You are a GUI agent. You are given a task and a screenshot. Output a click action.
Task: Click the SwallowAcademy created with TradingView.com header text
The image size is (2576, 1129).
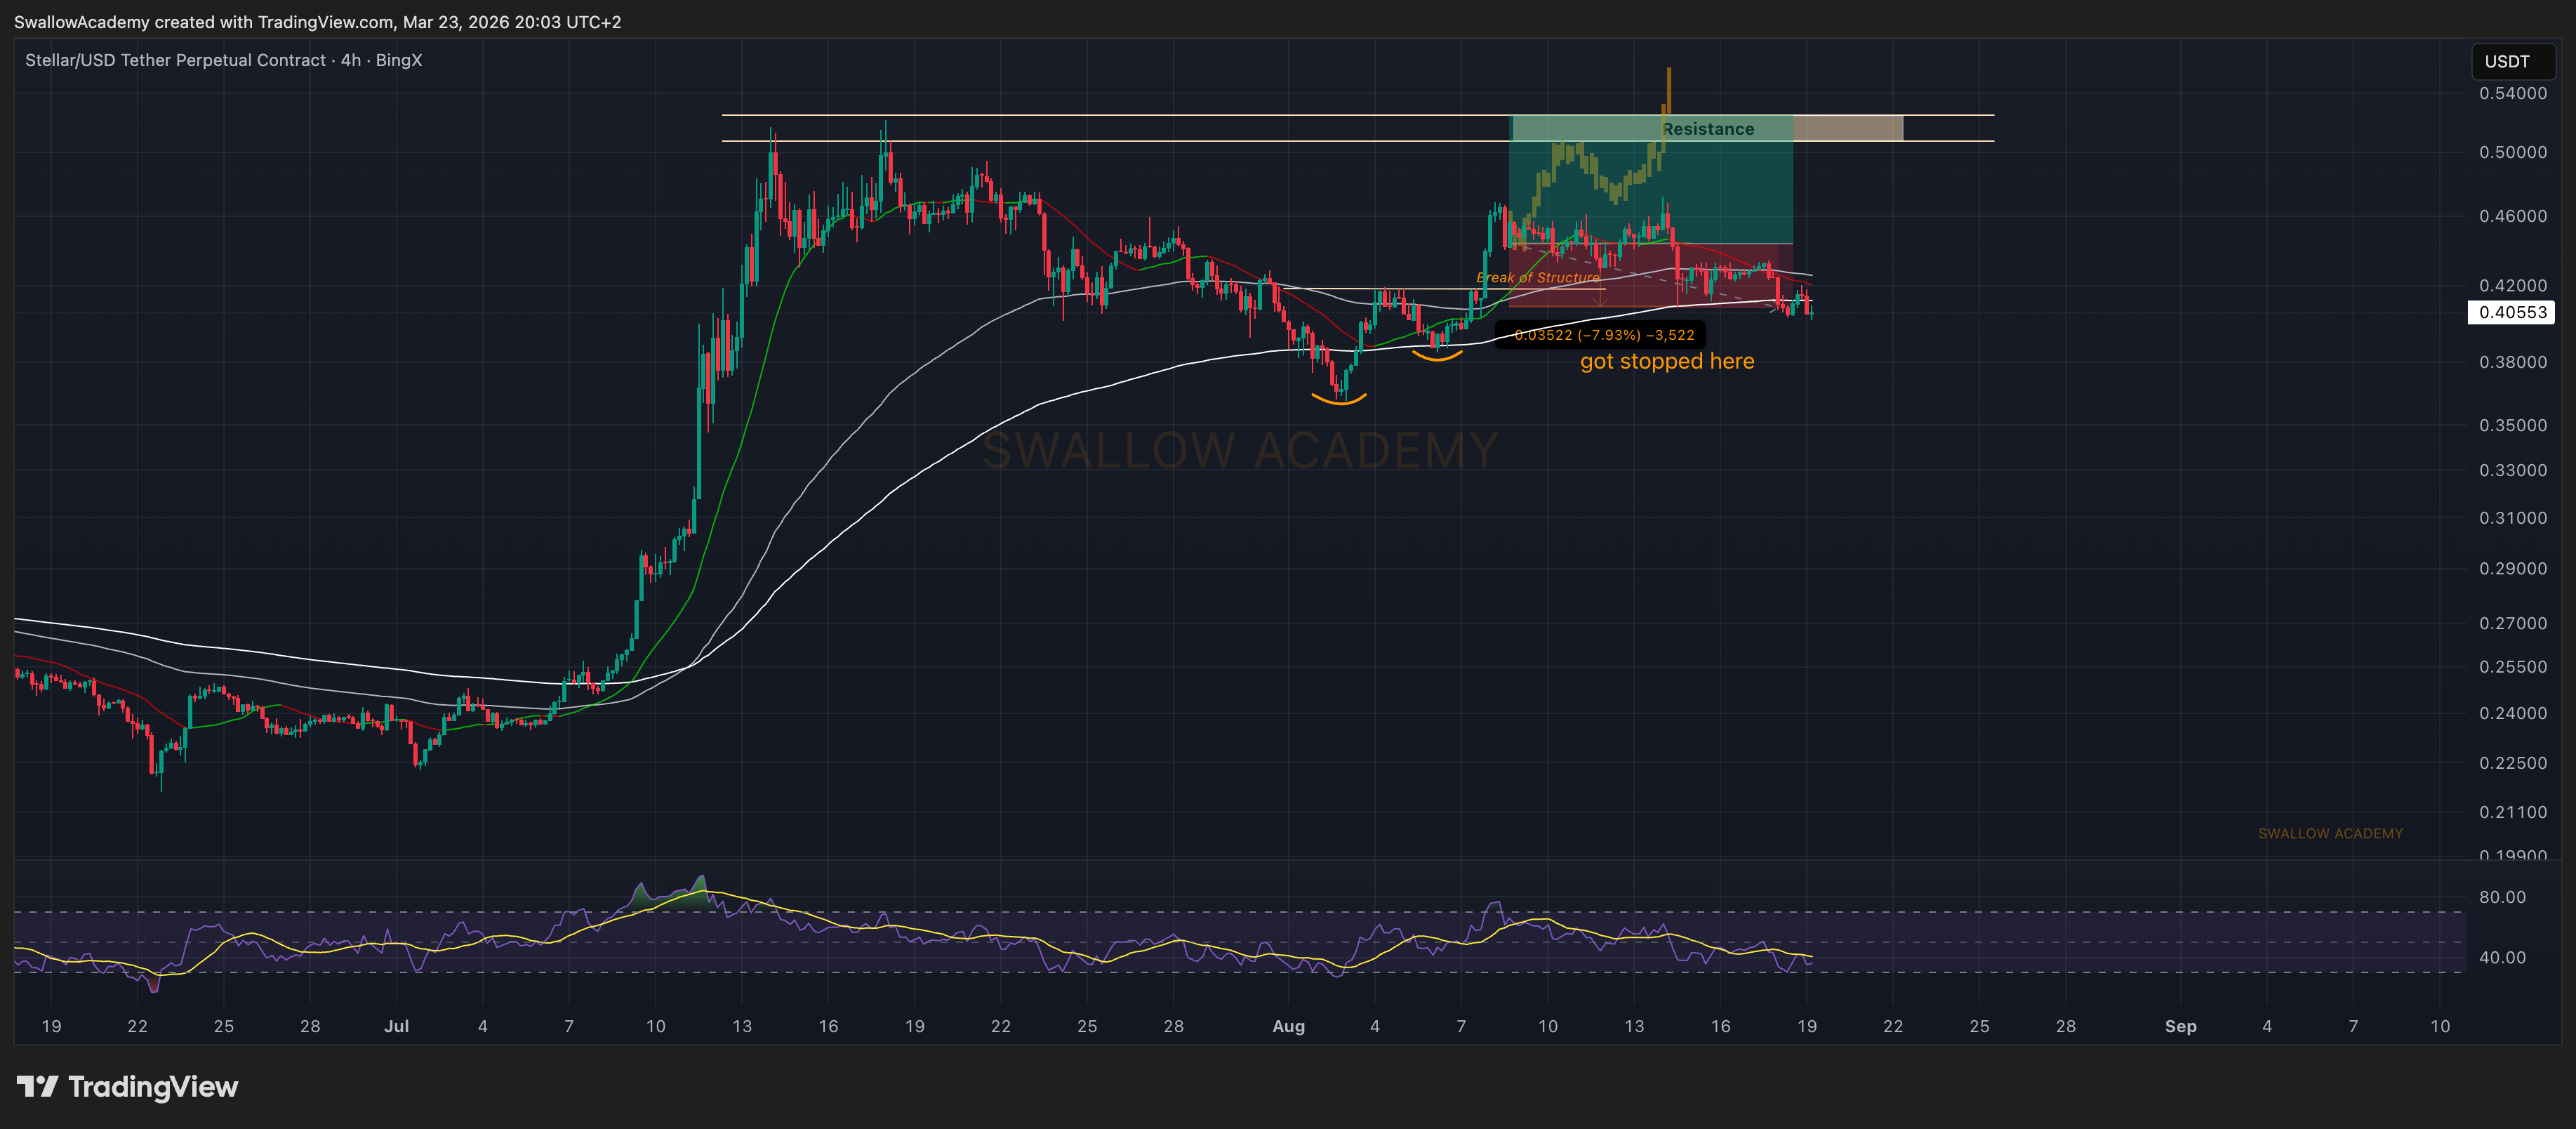point(317,22)
